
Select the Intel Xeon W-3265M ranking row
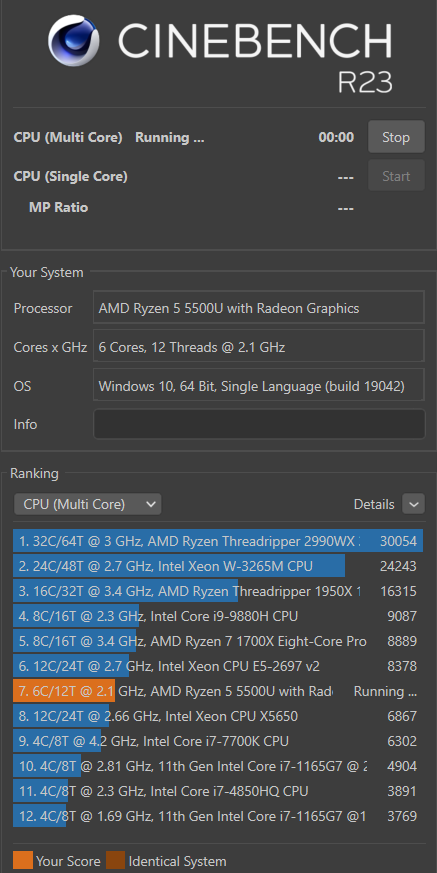coord(218,566)
